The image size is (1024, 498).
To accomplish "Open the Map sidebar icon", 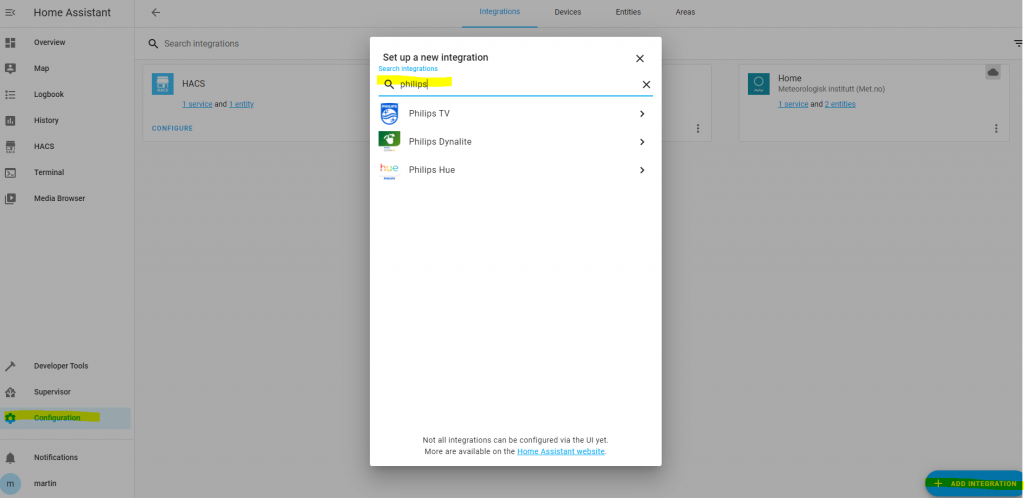I will pyautogui.click(x=10, y=69).
